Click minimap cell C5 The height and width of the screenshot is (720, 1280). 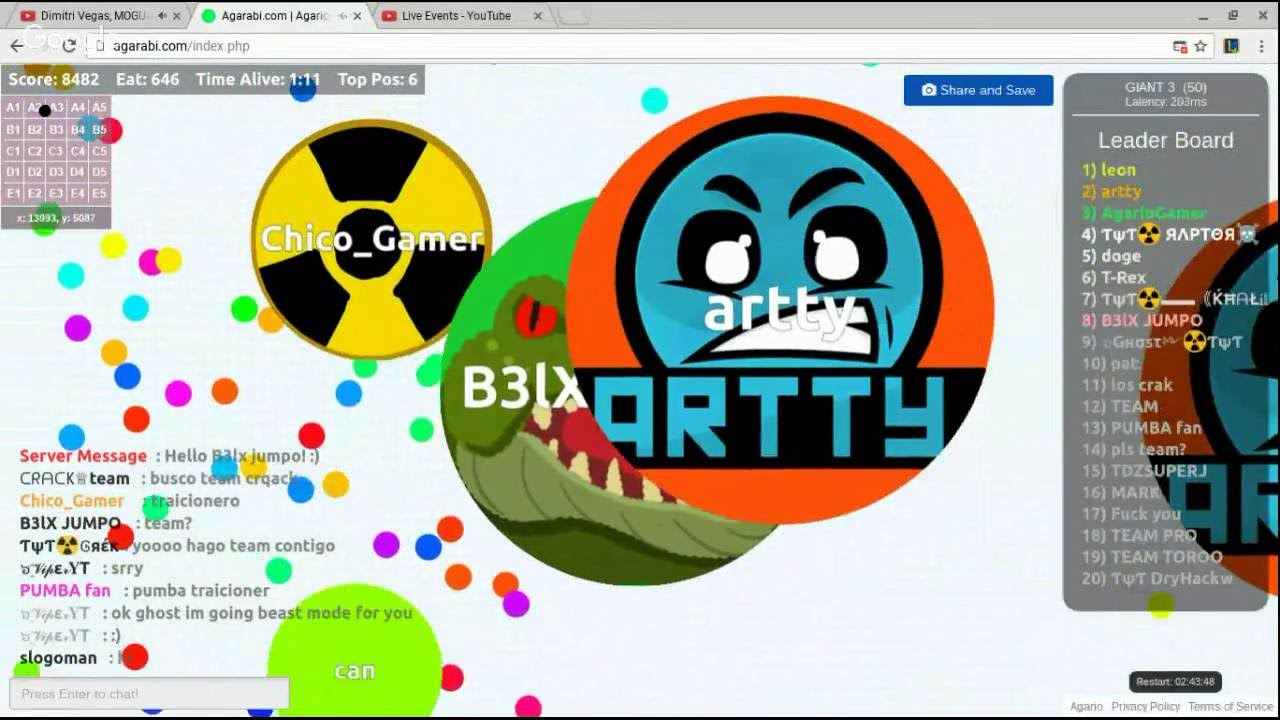[99, 151]
